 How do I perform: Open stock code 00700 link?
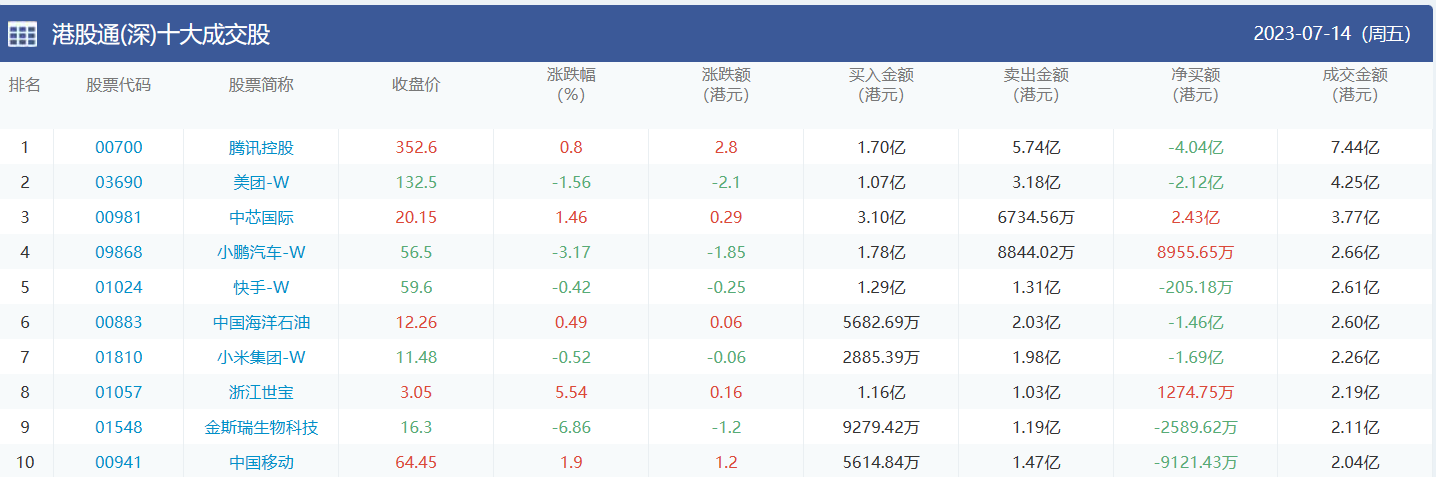[119, 148]
